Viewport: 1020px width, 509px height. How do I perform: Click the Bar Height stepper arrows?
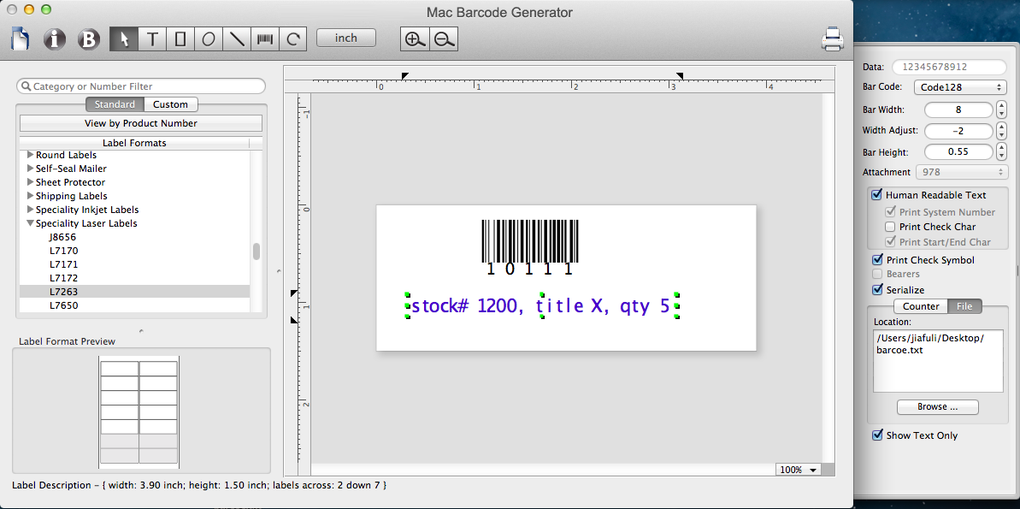coord(1001,152)
